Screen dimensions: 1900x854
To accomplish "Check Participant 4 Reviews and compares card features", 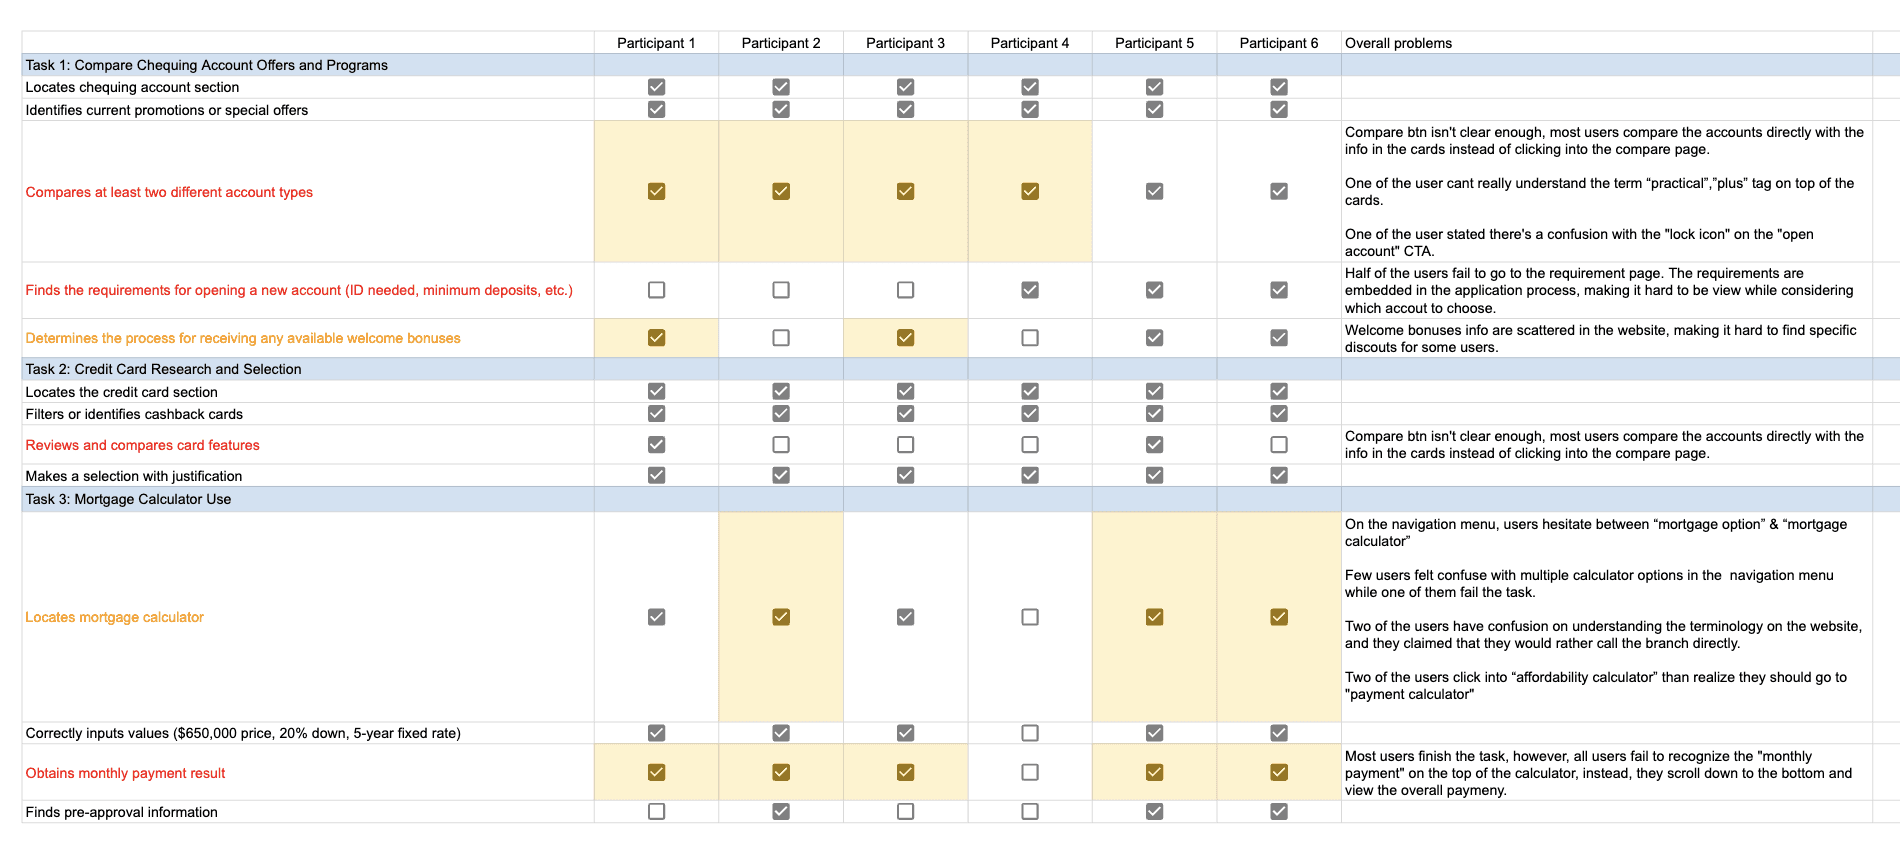I will [x=1030, y=444].
